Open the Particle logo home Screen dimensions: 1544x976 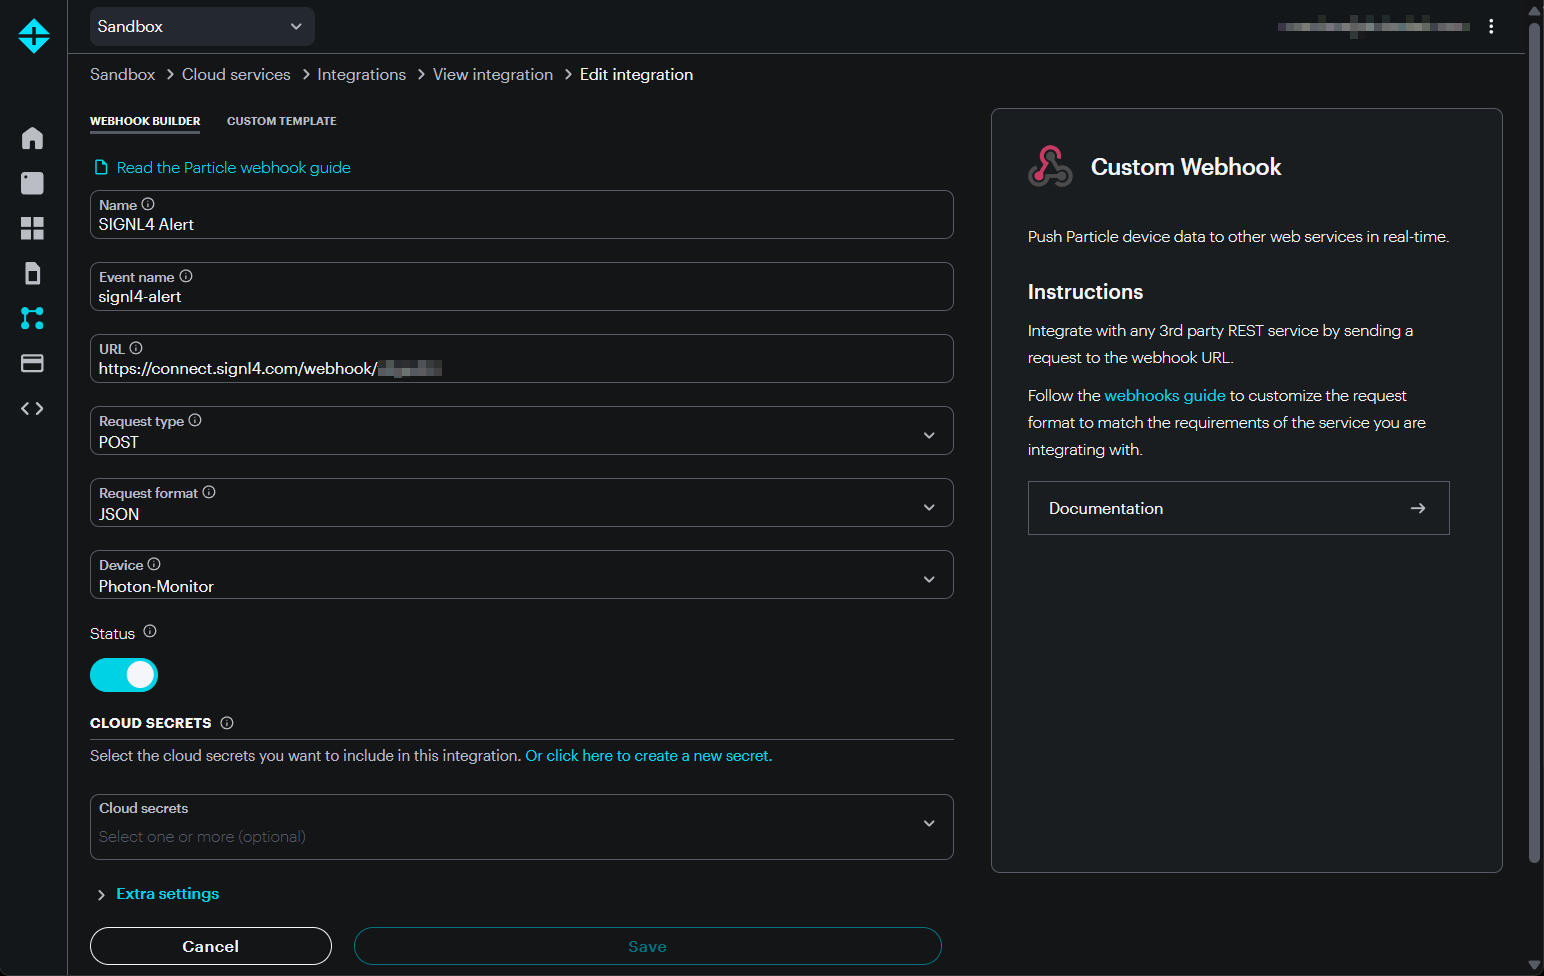(33, 36)
